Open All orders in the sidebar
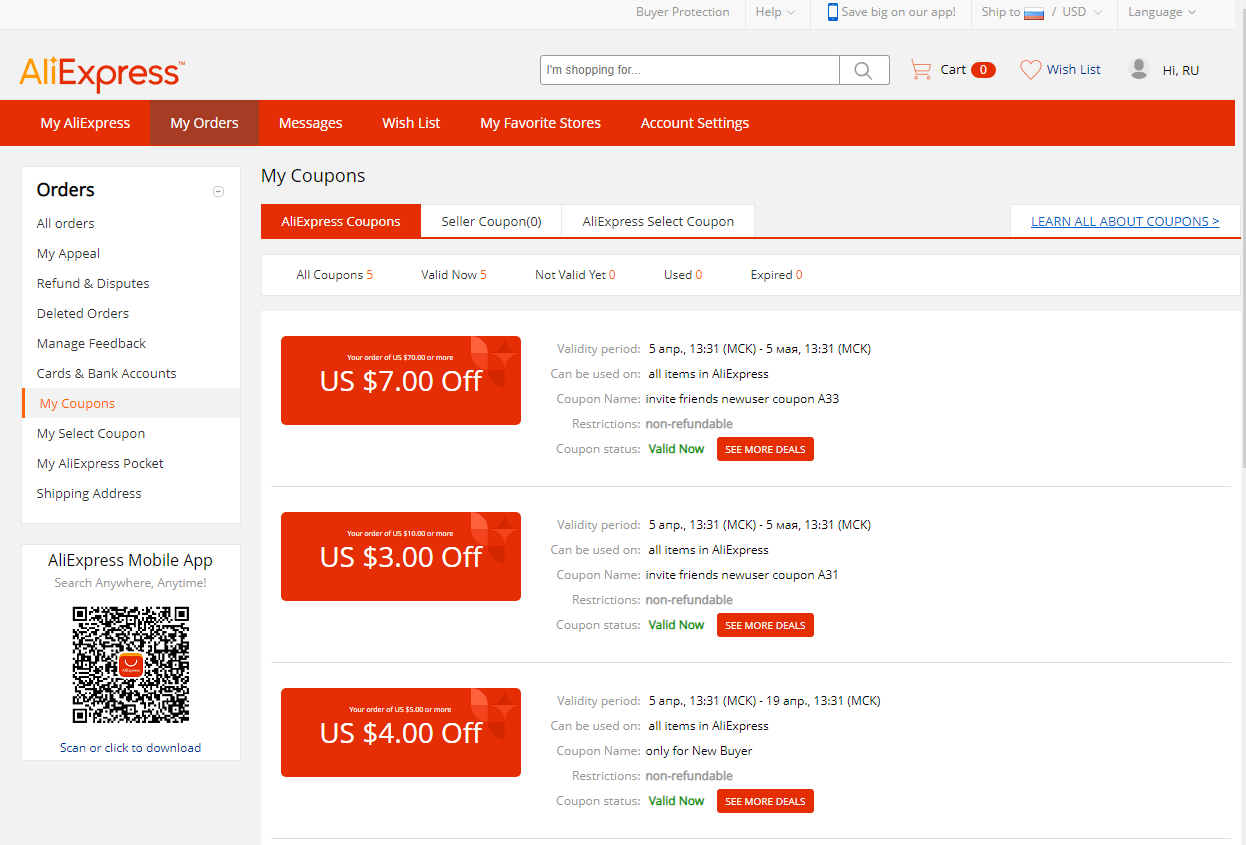Image resolution: width=1246 pixels, height=845 pixels. pos(66,223)
